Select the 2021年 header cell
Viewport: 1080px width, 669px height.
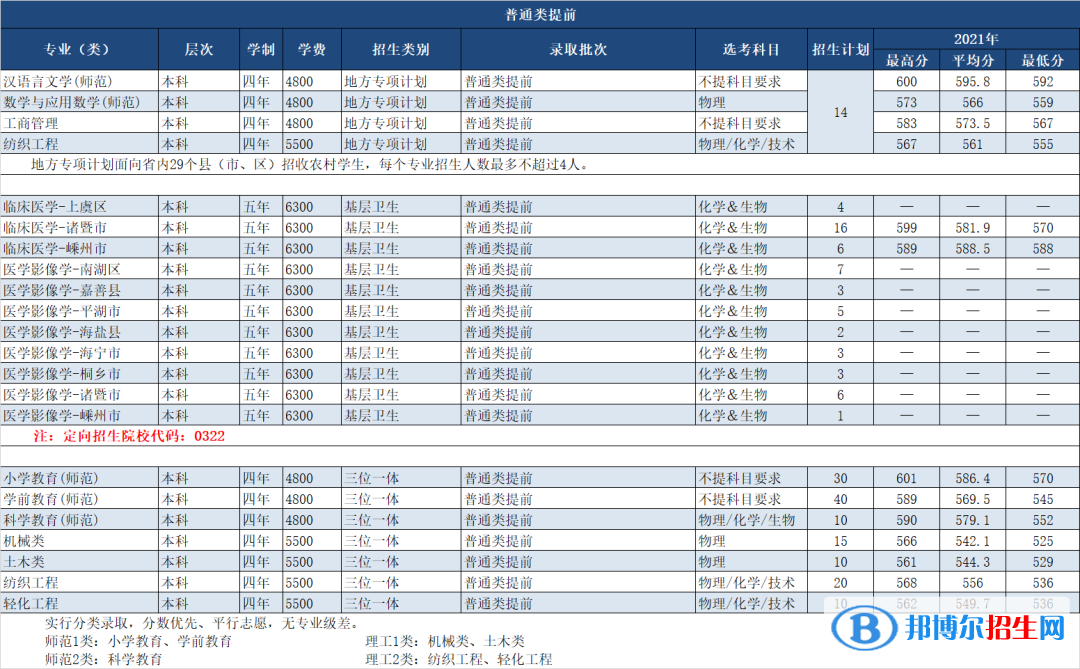(x=976, y=39)
